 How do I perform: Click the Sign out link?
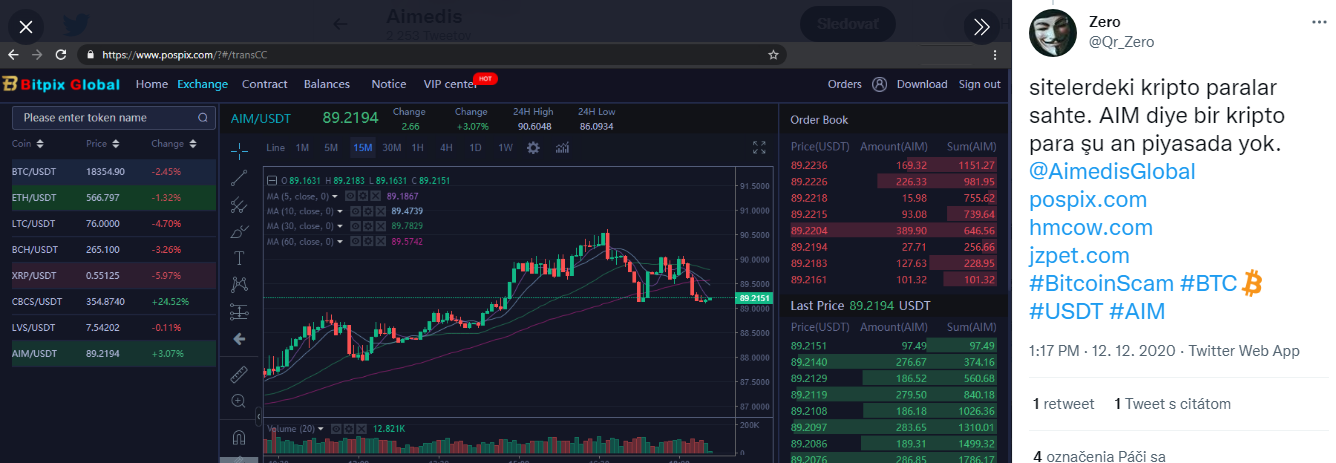[x=979, y=84]
